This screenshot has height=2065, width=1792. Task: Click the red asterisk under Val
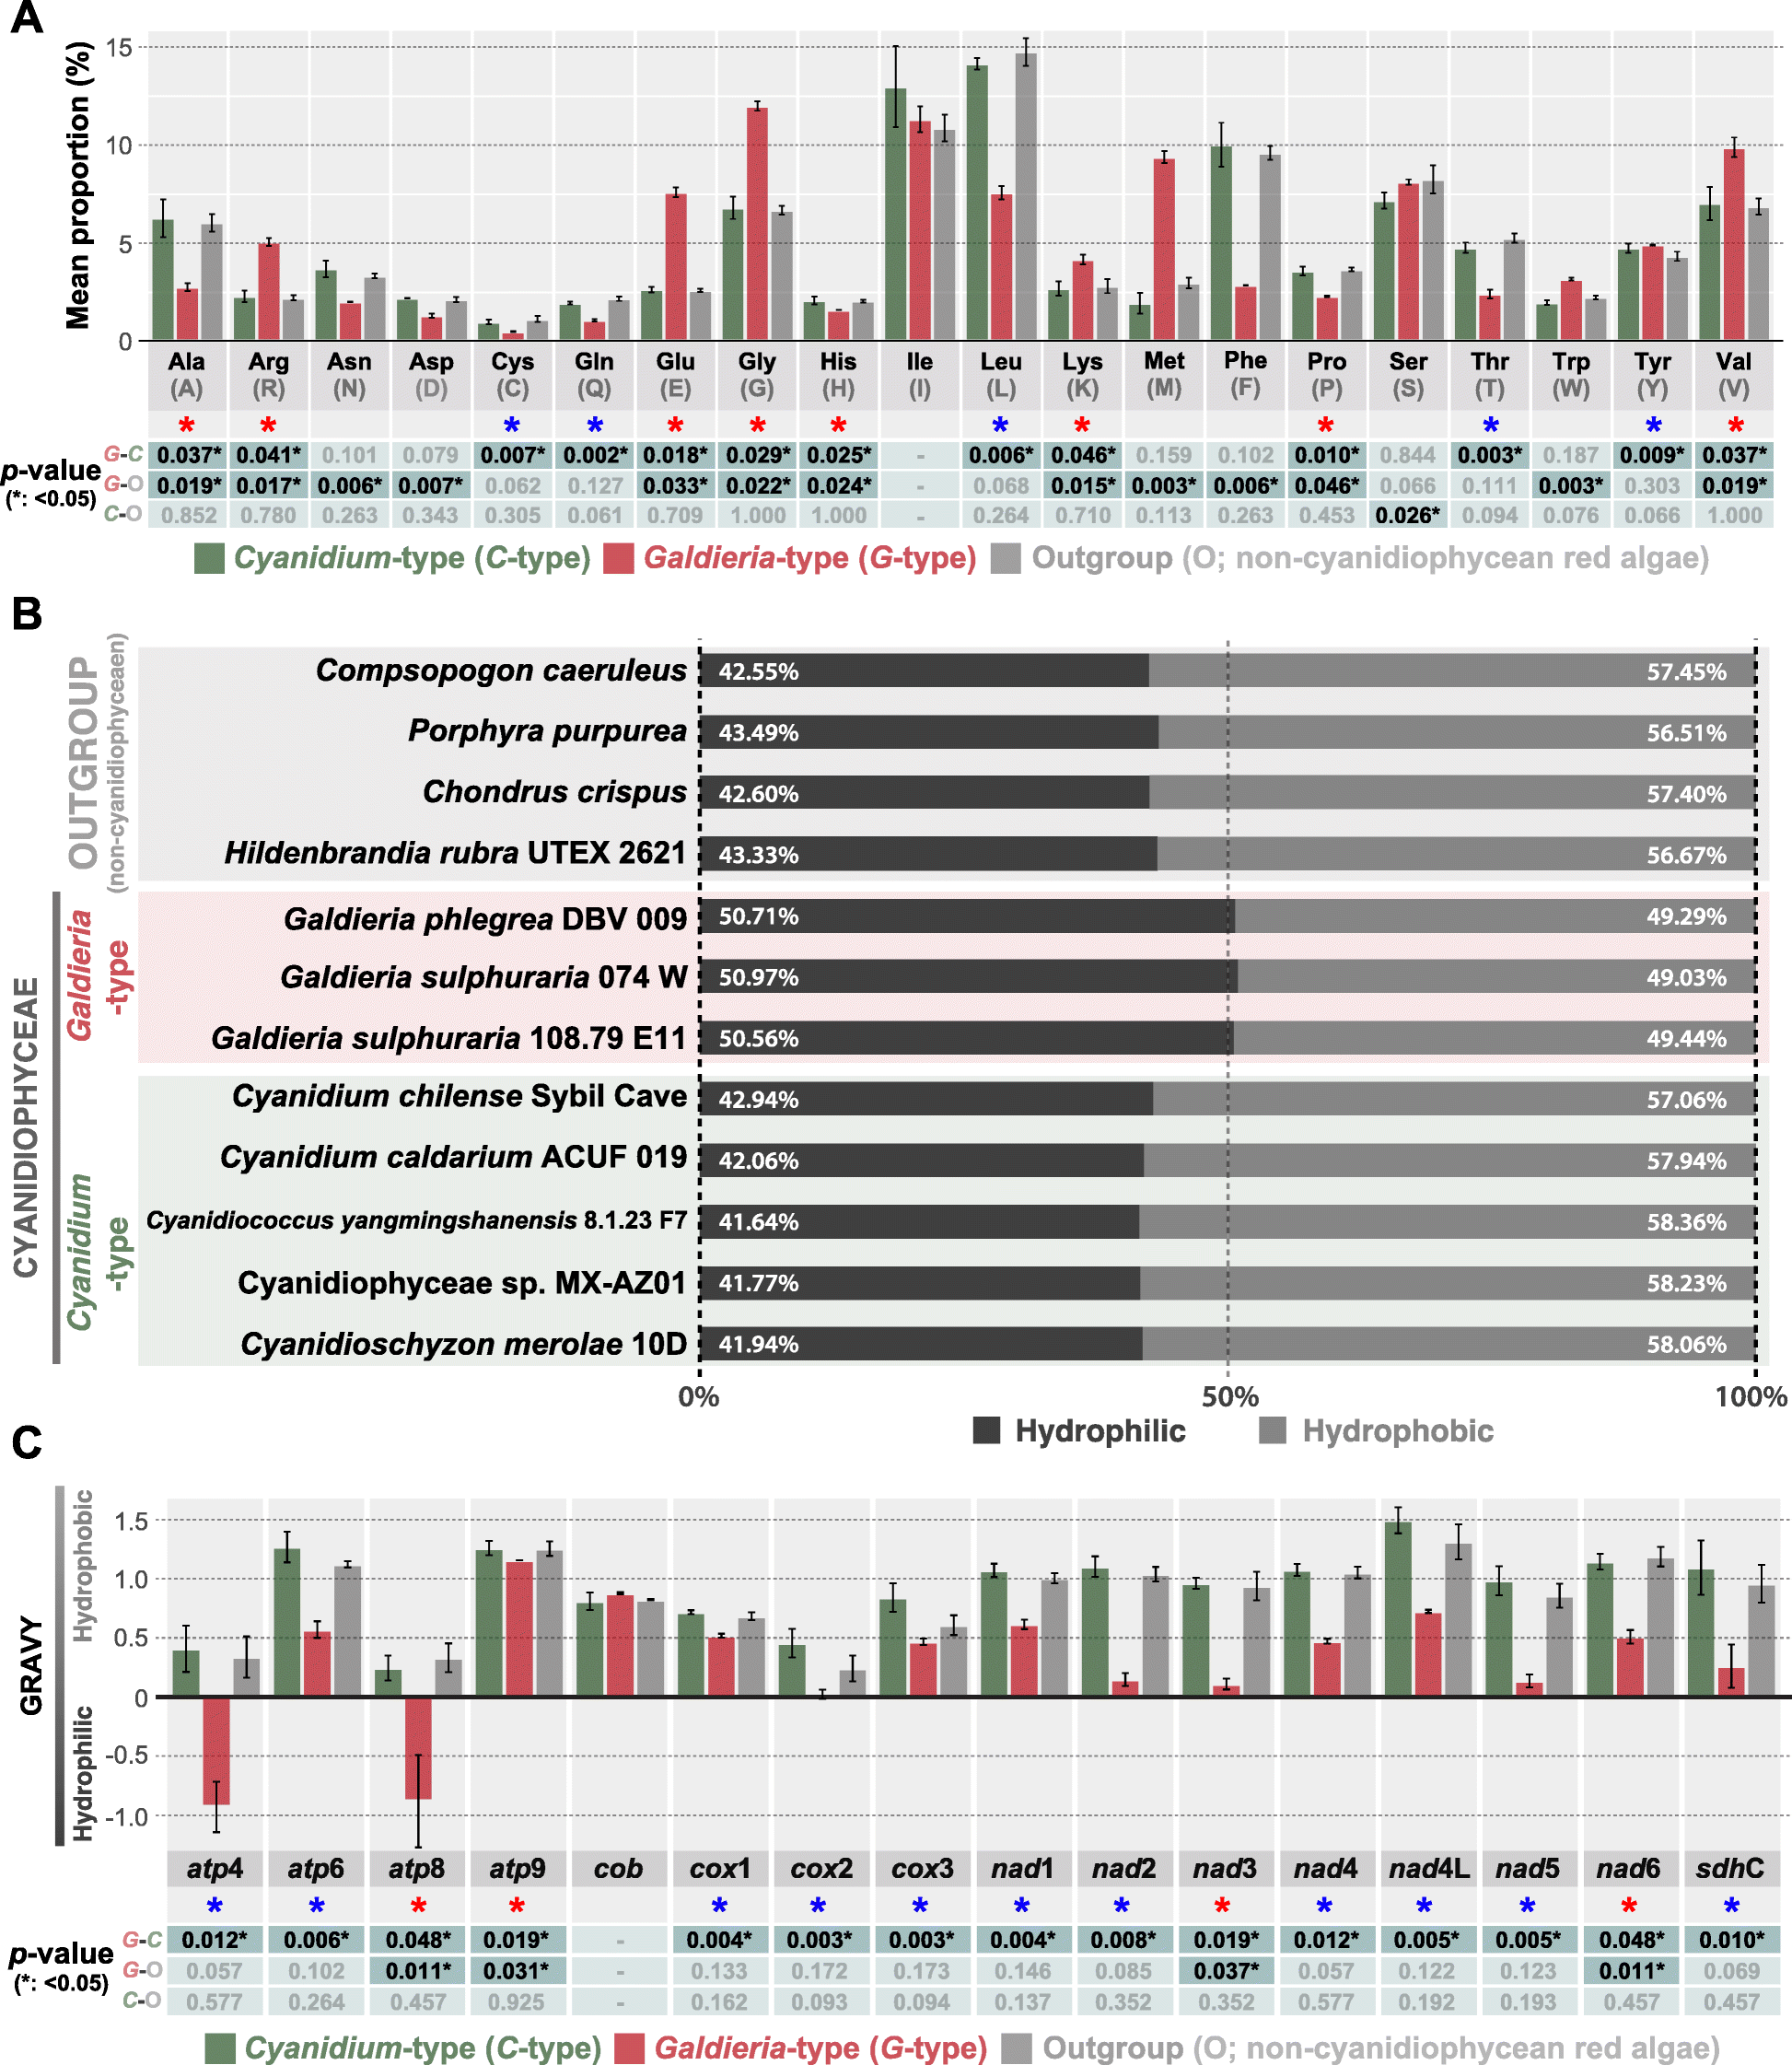click(1735, 425)
